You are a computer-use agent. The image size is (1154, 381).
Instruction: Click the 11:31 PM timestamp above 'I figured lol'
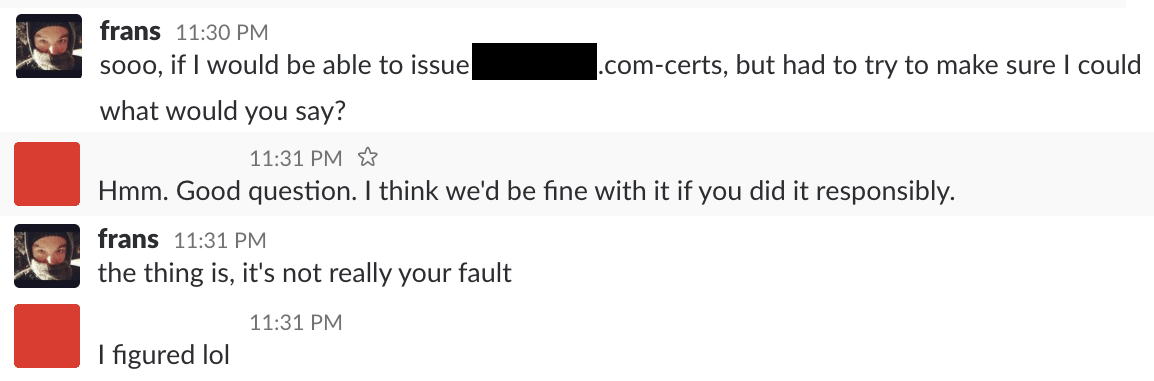296,322
